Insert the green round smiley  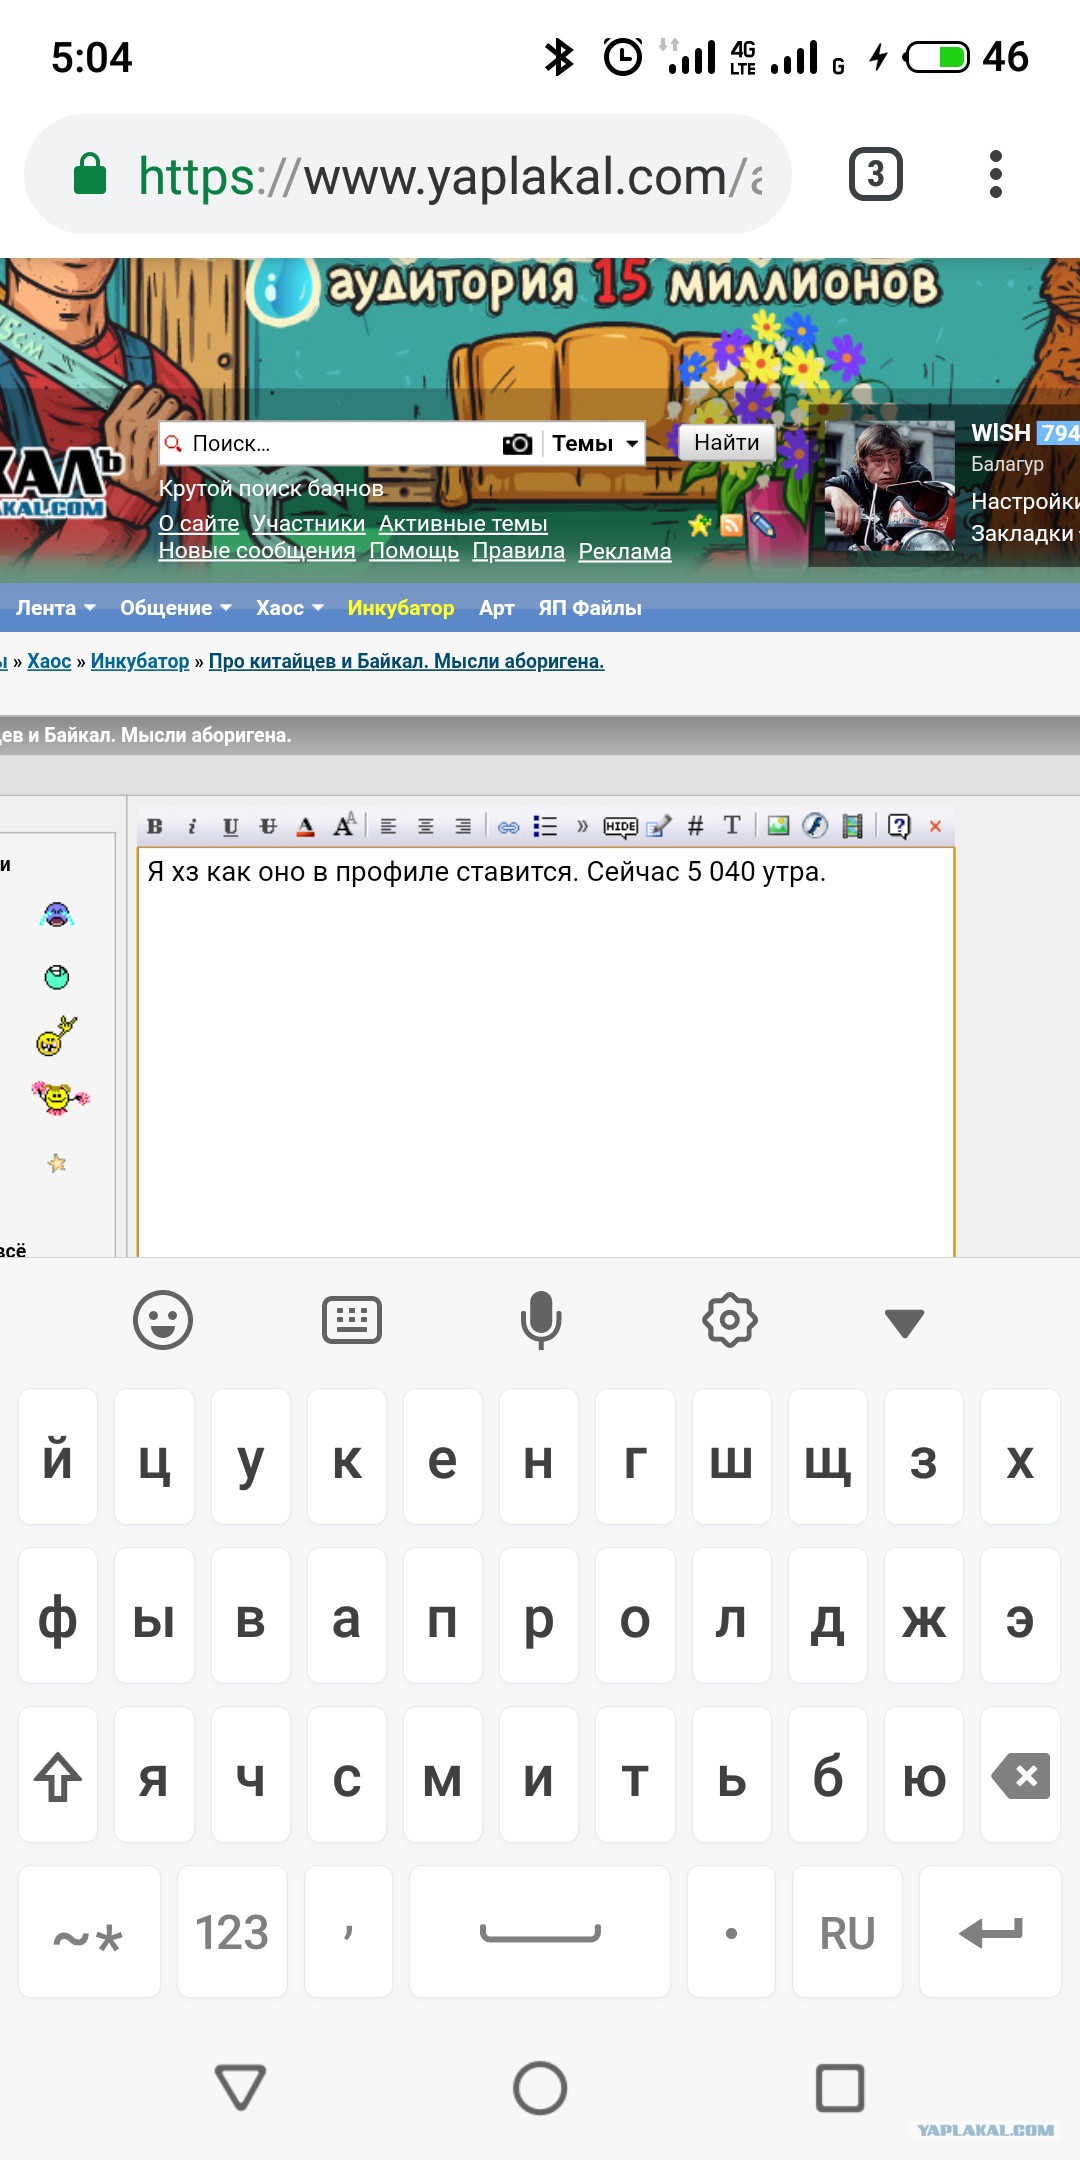[57, 977]
